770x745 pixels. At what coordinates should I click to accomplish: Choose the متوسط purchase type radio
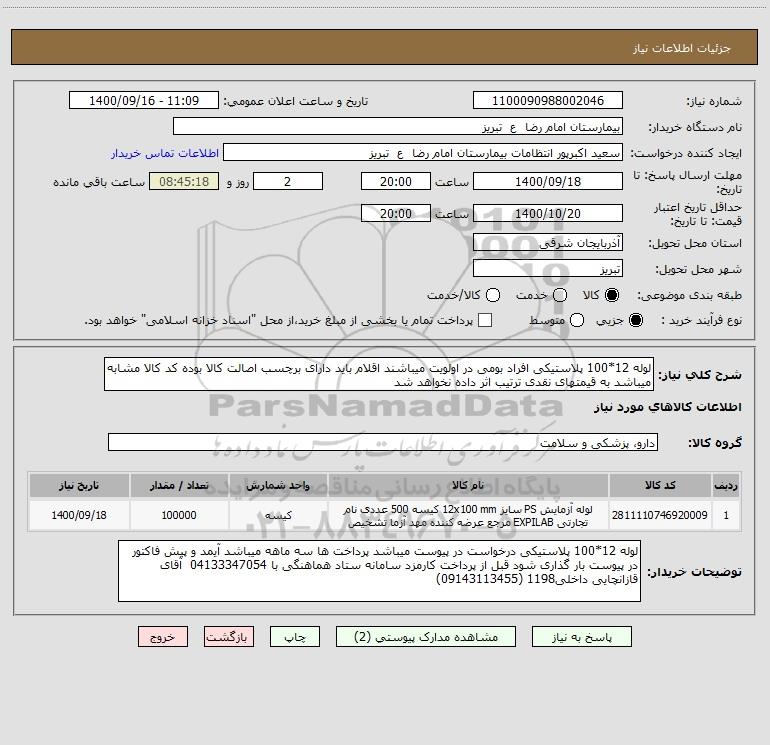pos(577,320)
